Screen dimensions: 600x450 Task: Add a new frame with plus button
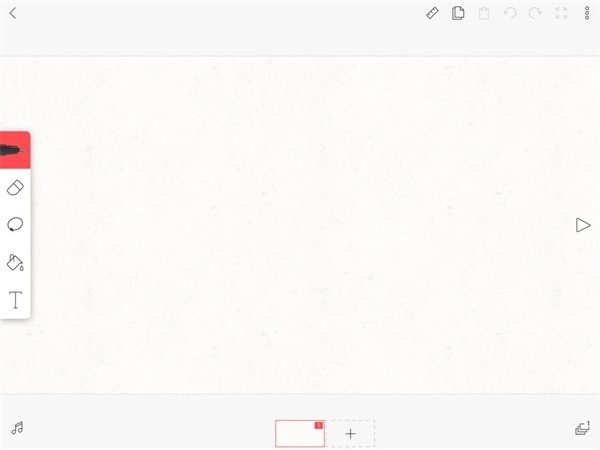(x=350, y=434)
